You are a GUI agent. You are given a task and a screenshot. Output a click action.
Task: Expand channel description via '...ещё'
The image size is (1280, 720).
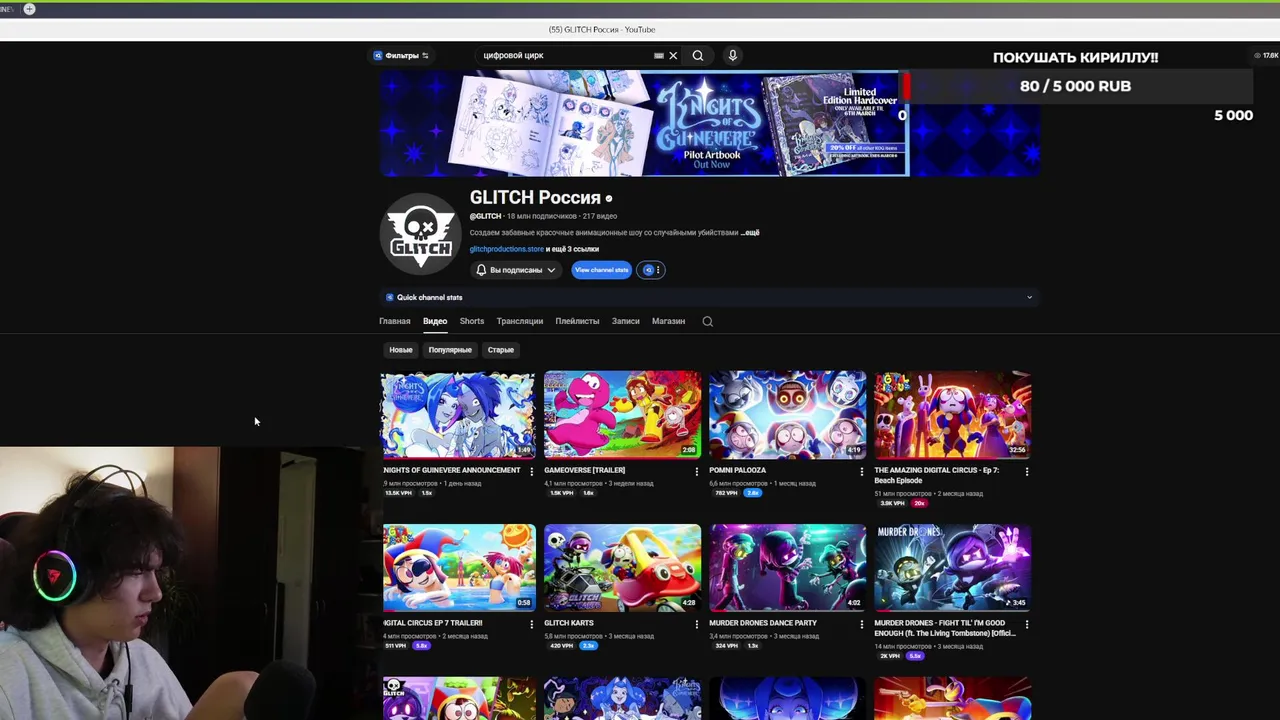click(750, 233)
